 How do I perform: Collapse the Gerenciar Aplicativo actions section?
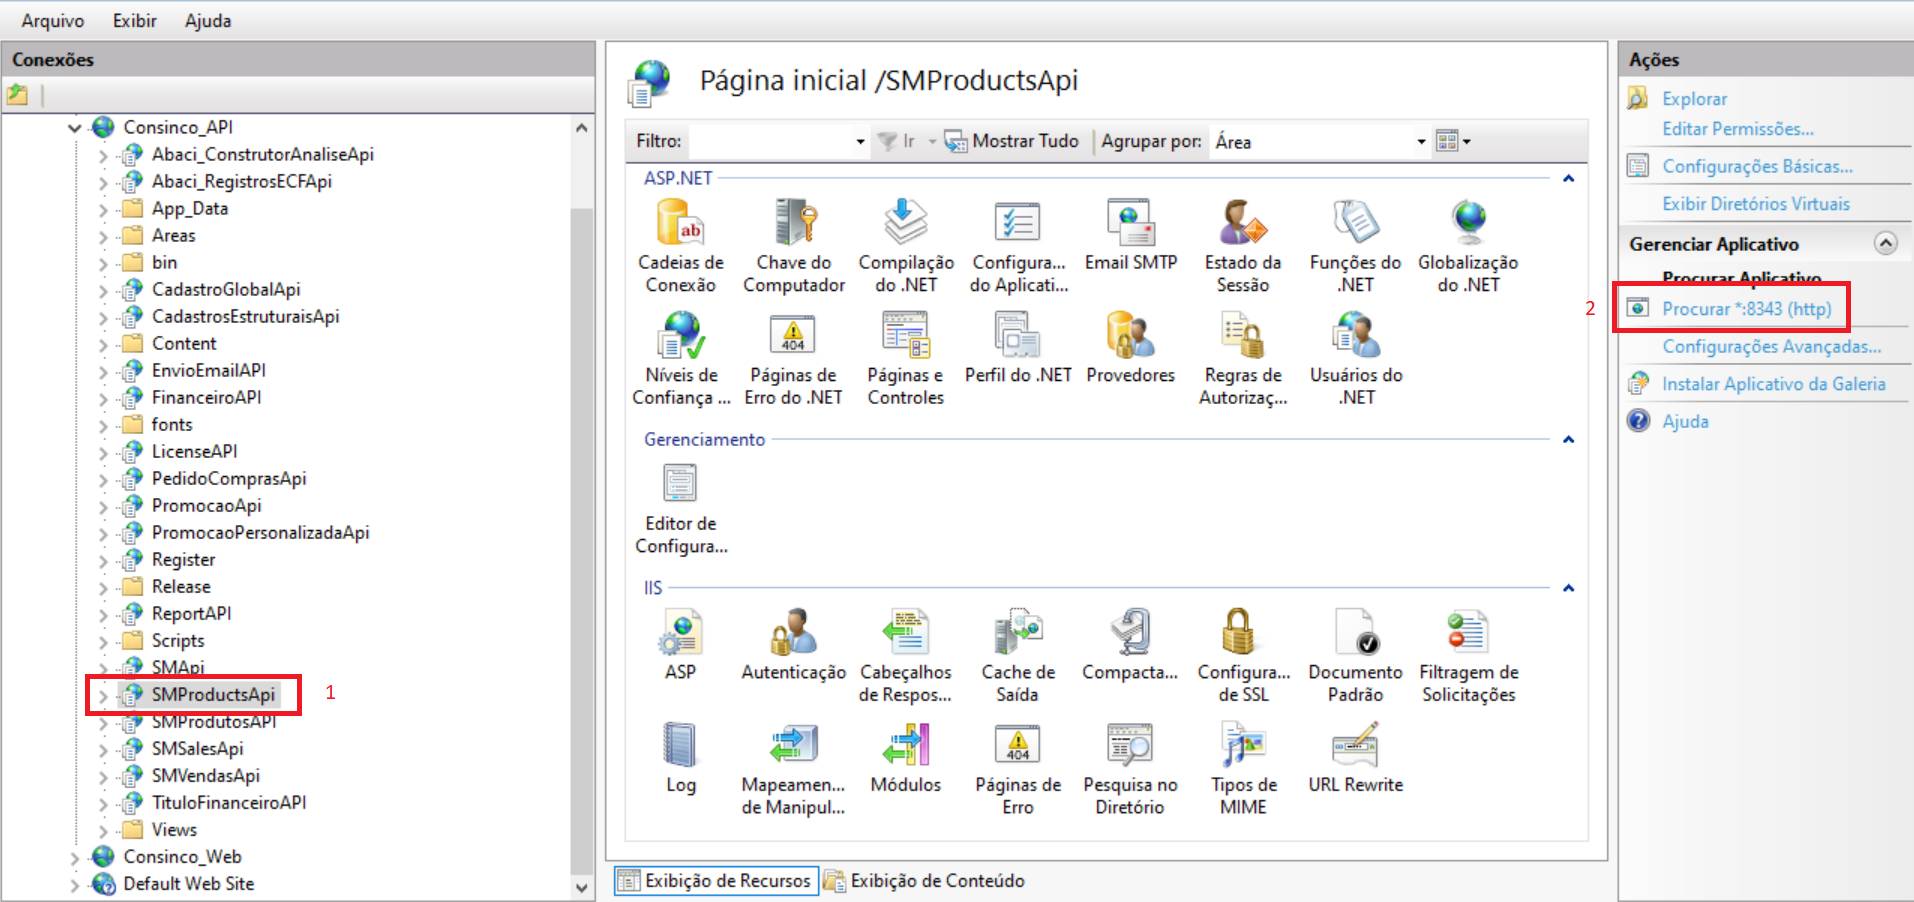tap(1885, 243)
